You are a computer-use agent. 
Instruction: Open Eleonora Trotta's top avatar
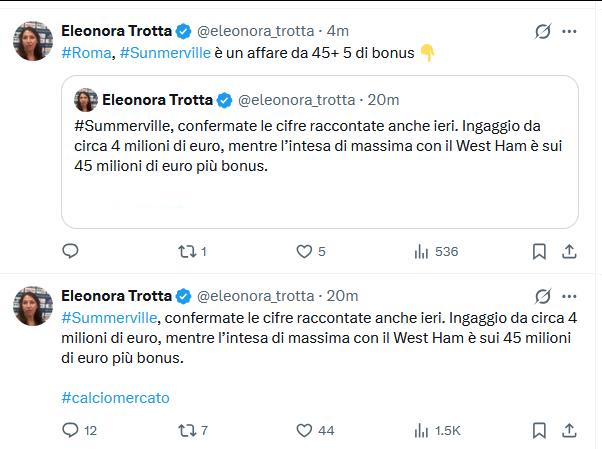(33, 41)
